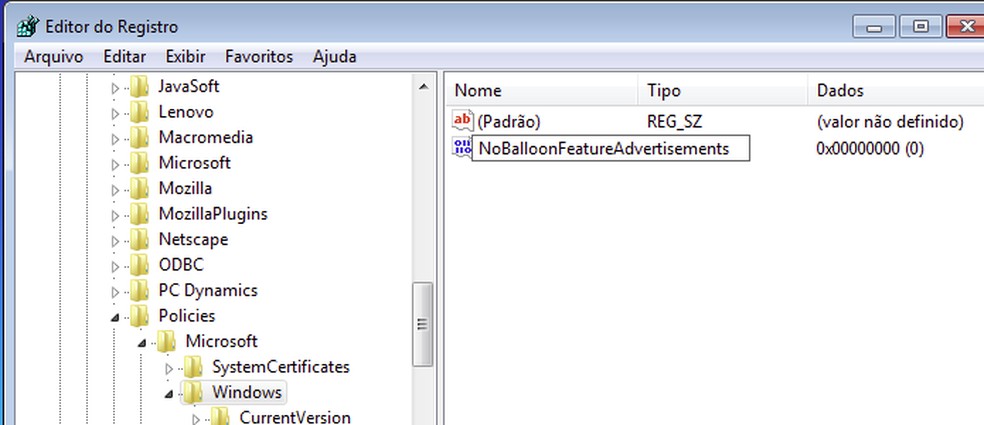Screen dimensions: 984x425
Task: Open the Favoritos menu
Action: [x=259, y=56]
